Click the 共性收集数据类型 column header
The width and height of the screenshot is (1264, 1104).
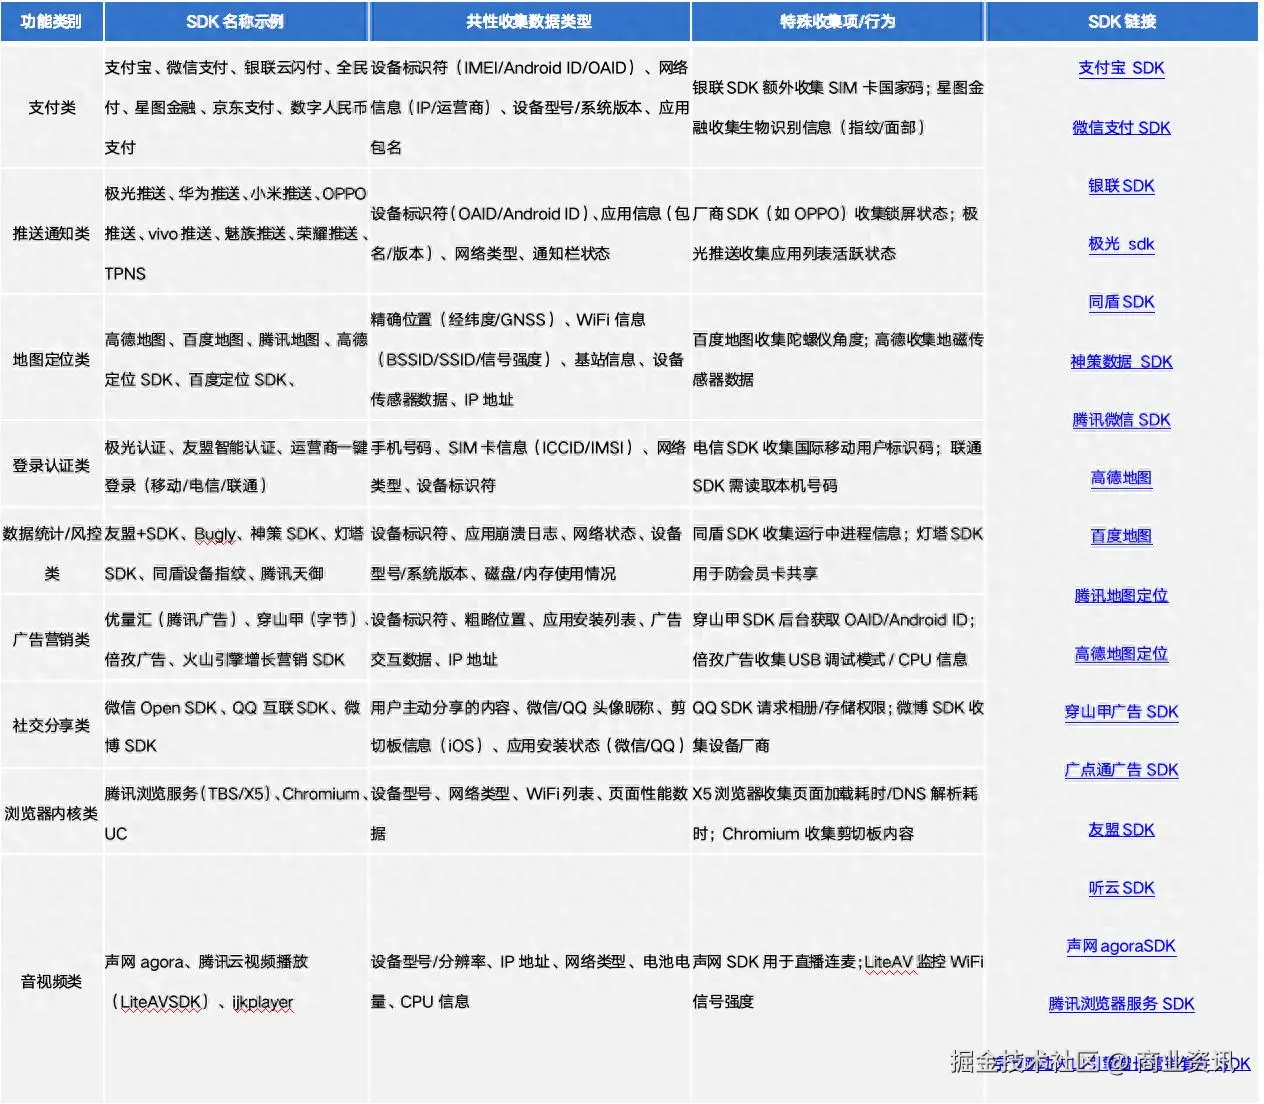coord(529,21)
